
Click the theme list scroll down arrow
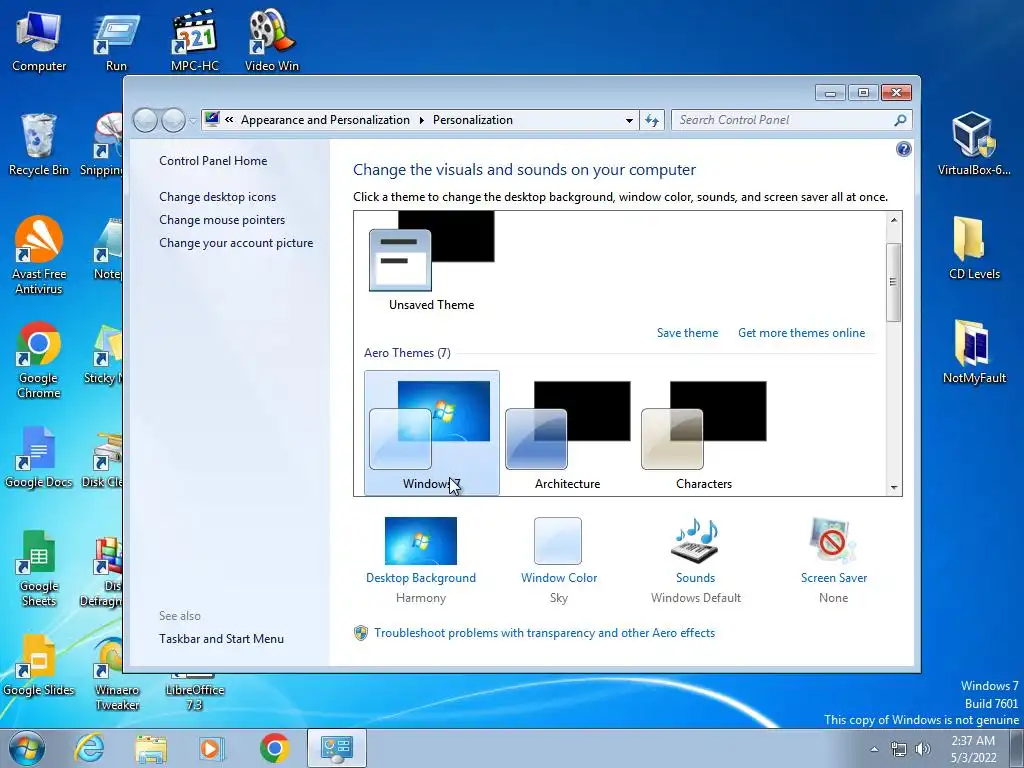893,487
